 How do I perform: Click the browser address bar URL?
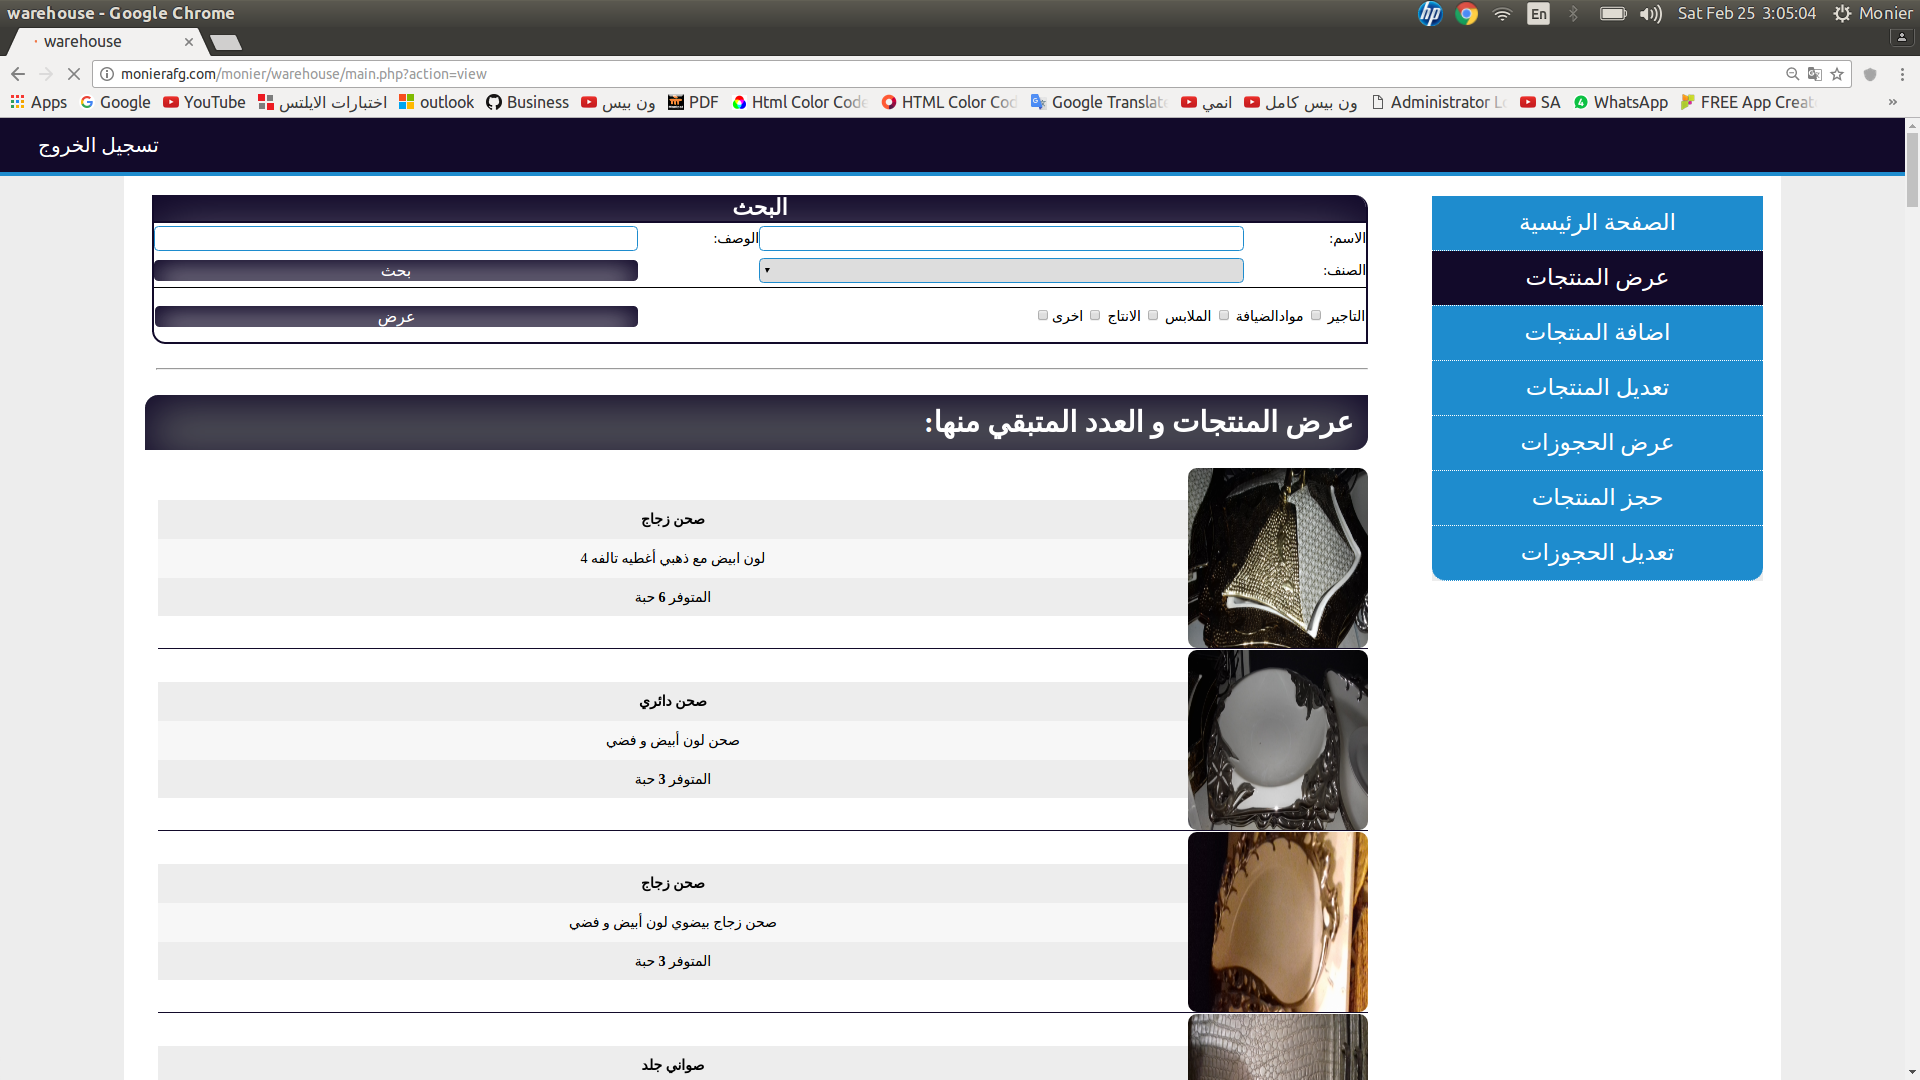click(304, 74)
